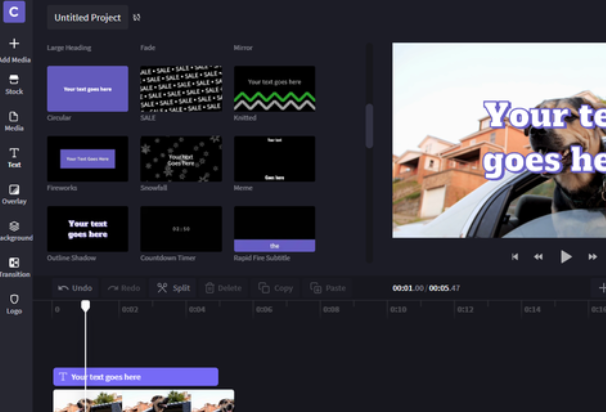Click the Undo button
This screenshot has width=606, height=412.
tap(75, 288)
